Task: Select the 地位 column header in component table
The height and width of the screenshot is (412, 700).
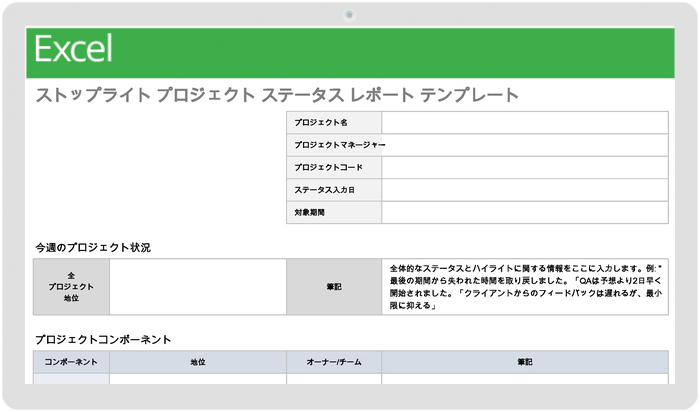Action: (x=198, y=362)
